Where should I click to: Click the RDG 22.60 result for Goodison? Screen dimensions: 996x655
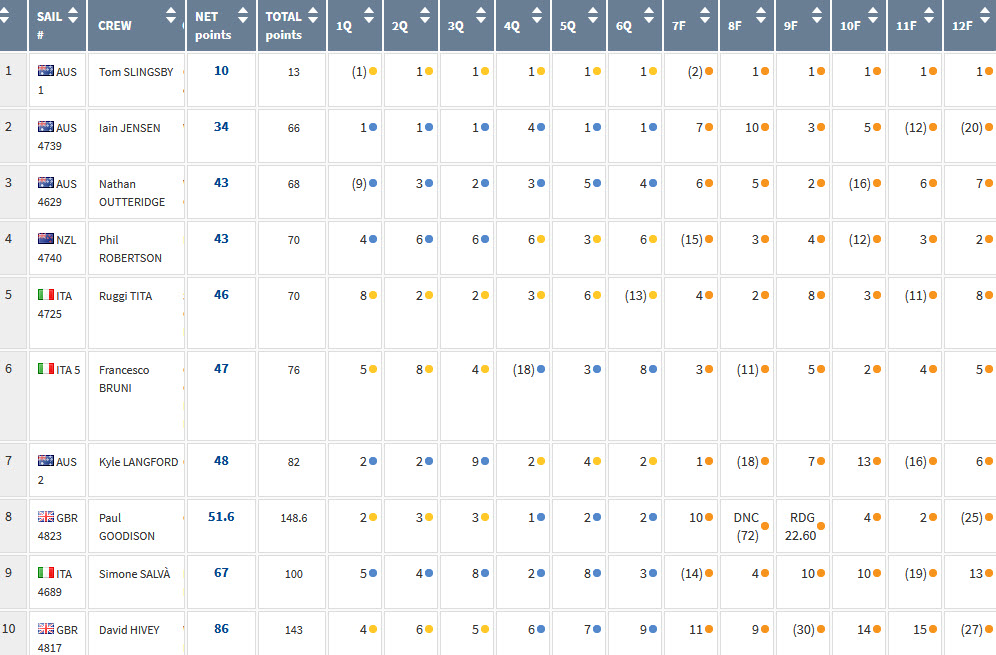(802, 526)
